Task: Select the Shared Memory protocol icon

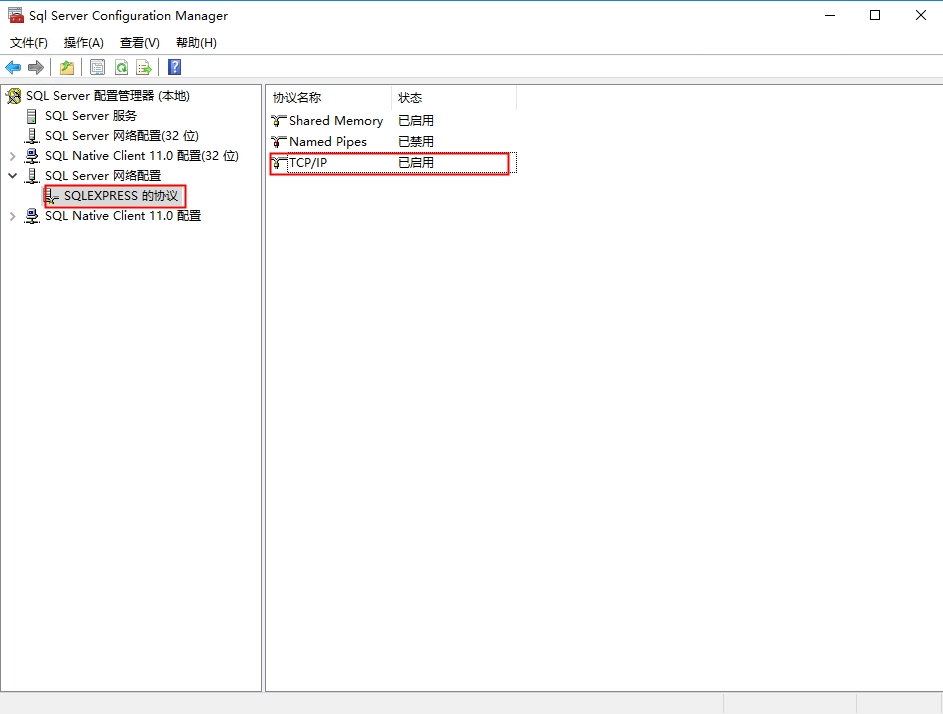Action: point(279,121)
